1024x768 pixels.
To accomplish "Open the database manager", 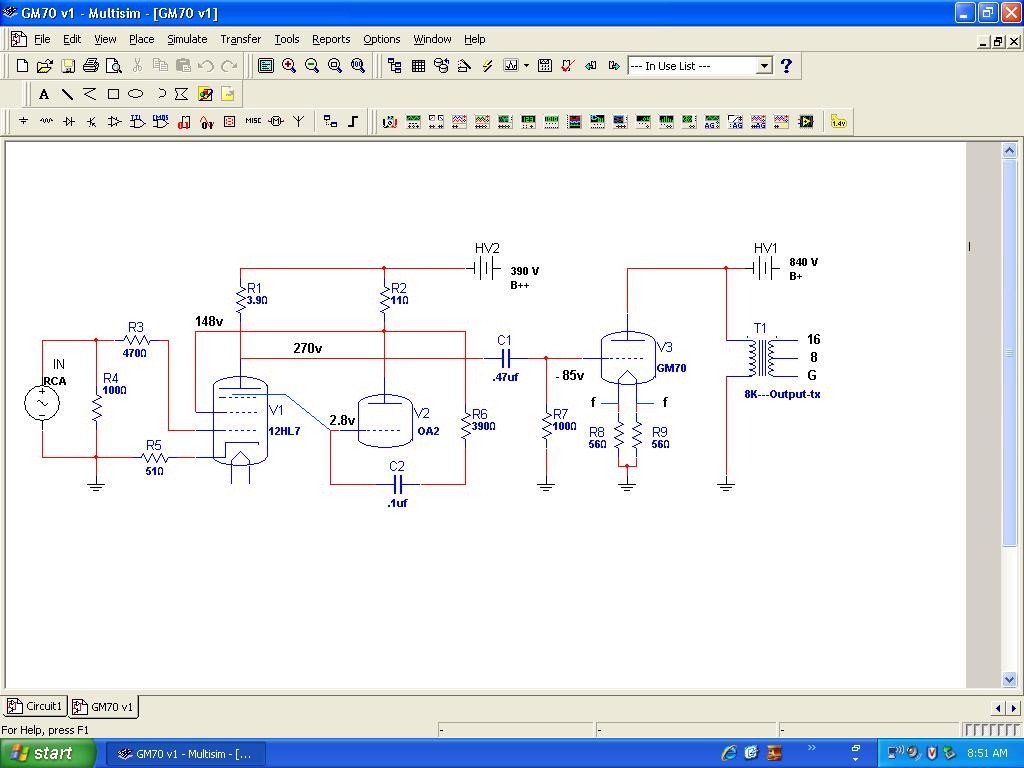I will click(441, 66).
